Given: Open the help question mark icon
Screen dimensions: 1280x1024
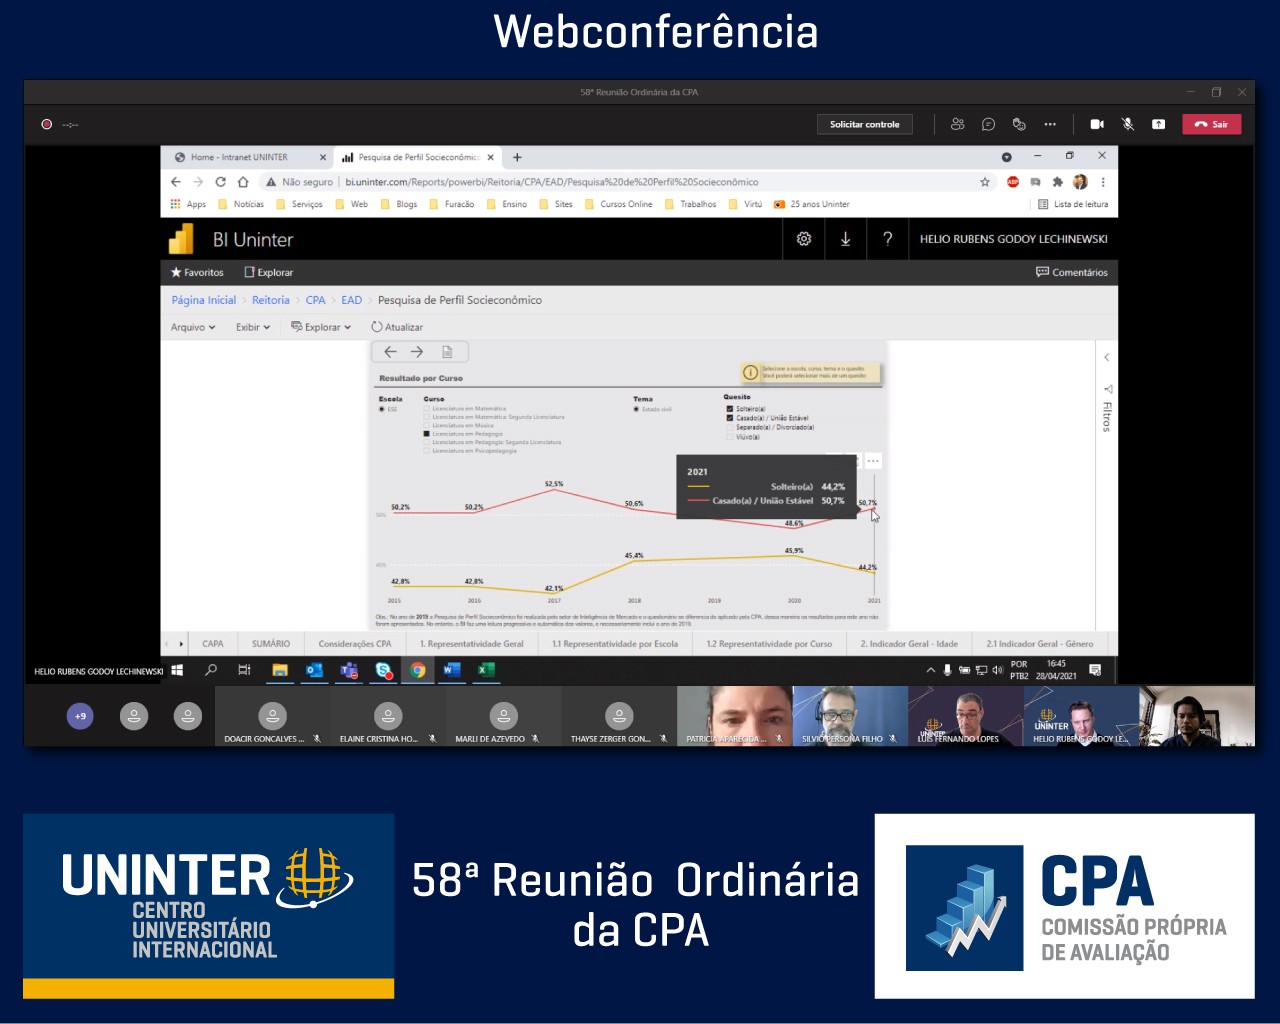Looking at the screenshot, I should [x=887, y=239].
